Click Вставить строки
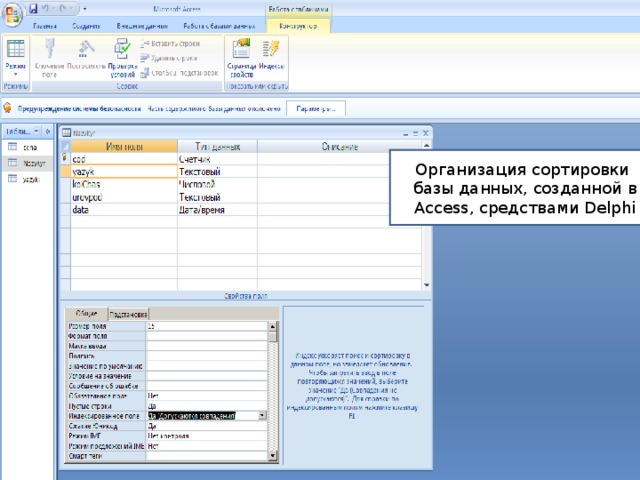Image resolution: width=640 pixels, height=480 pixels. [170, 43]
